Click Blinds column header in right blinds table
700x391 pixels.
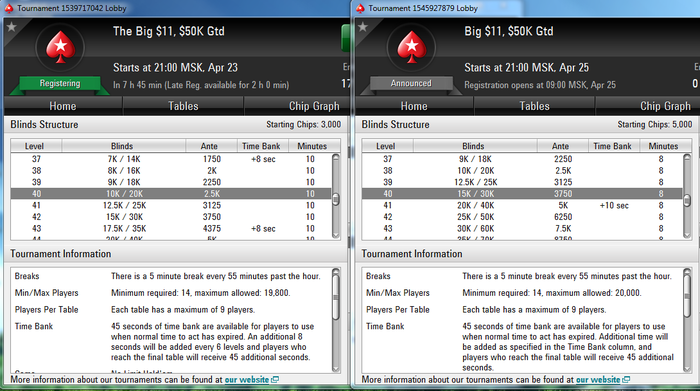pos(475,146)
